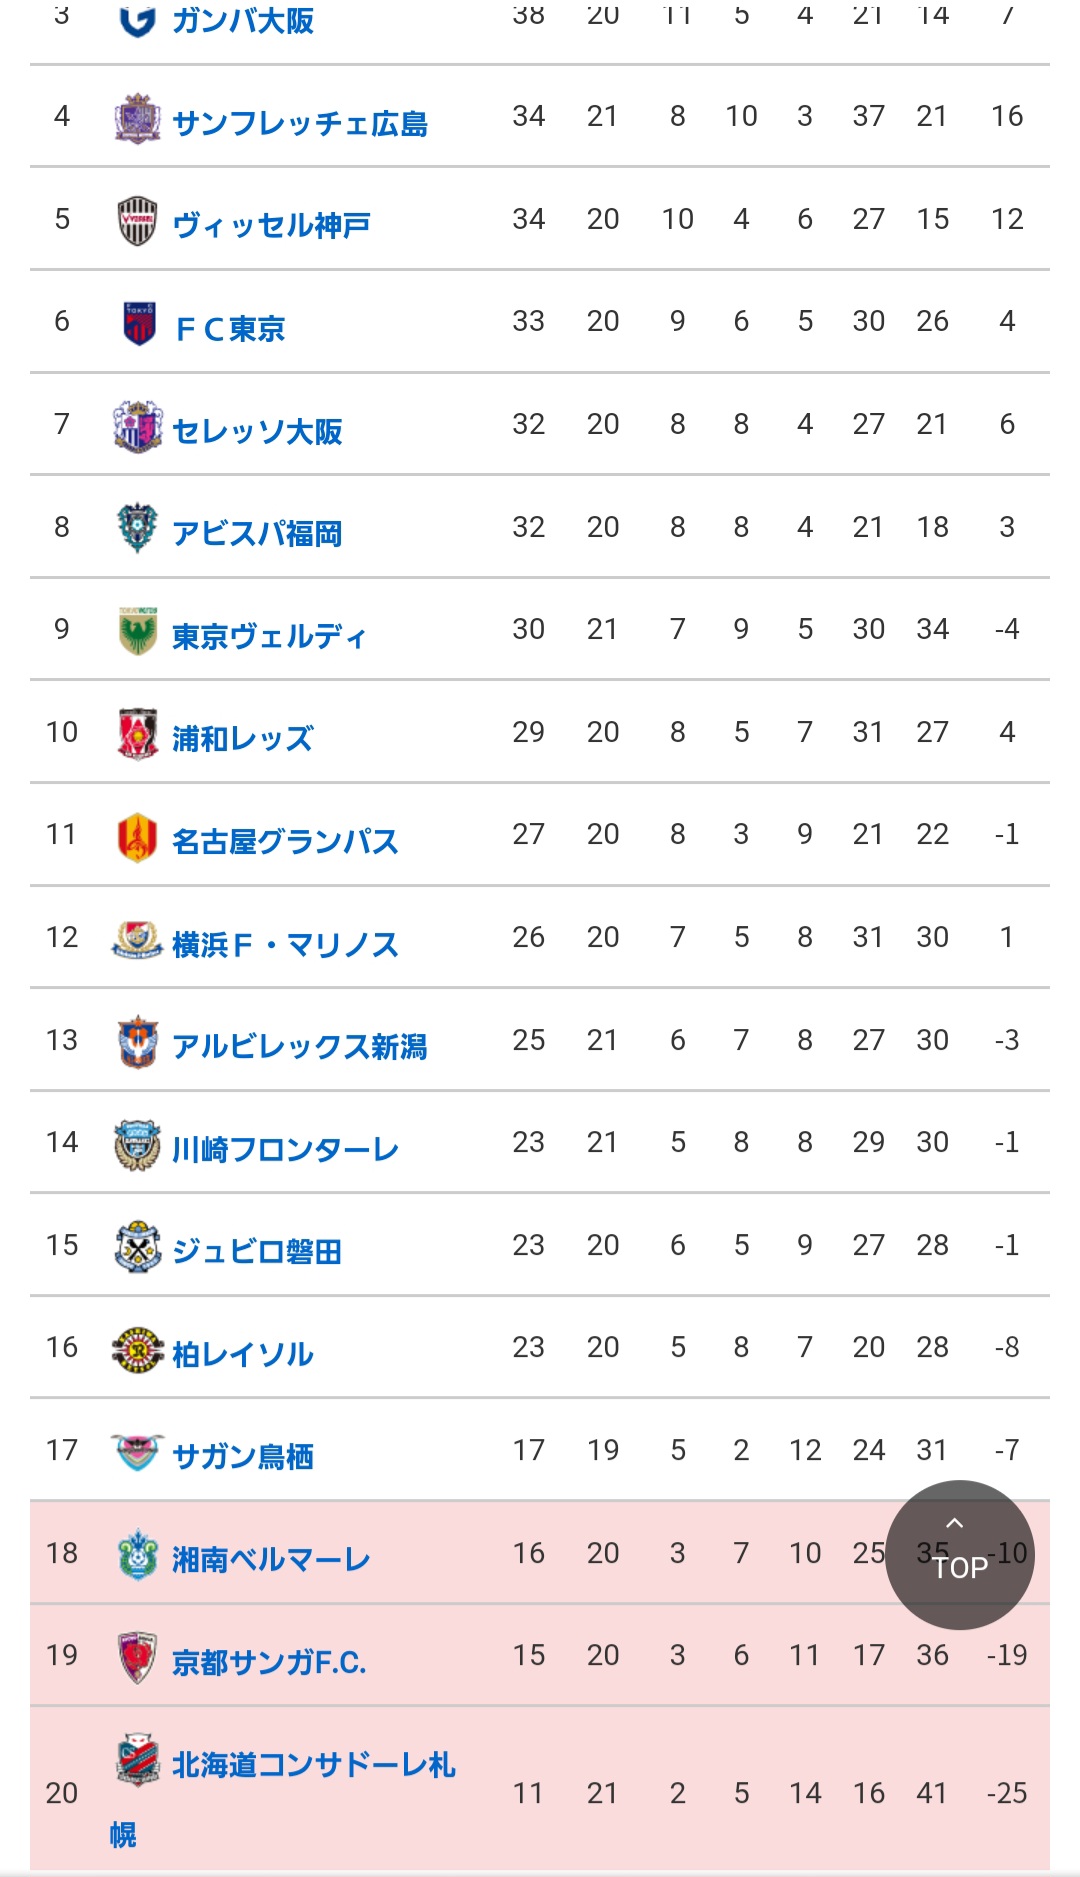Click the Urawa Reds crest icon
This screenshot has height=1877, width=1080.
tap(138, 734)
